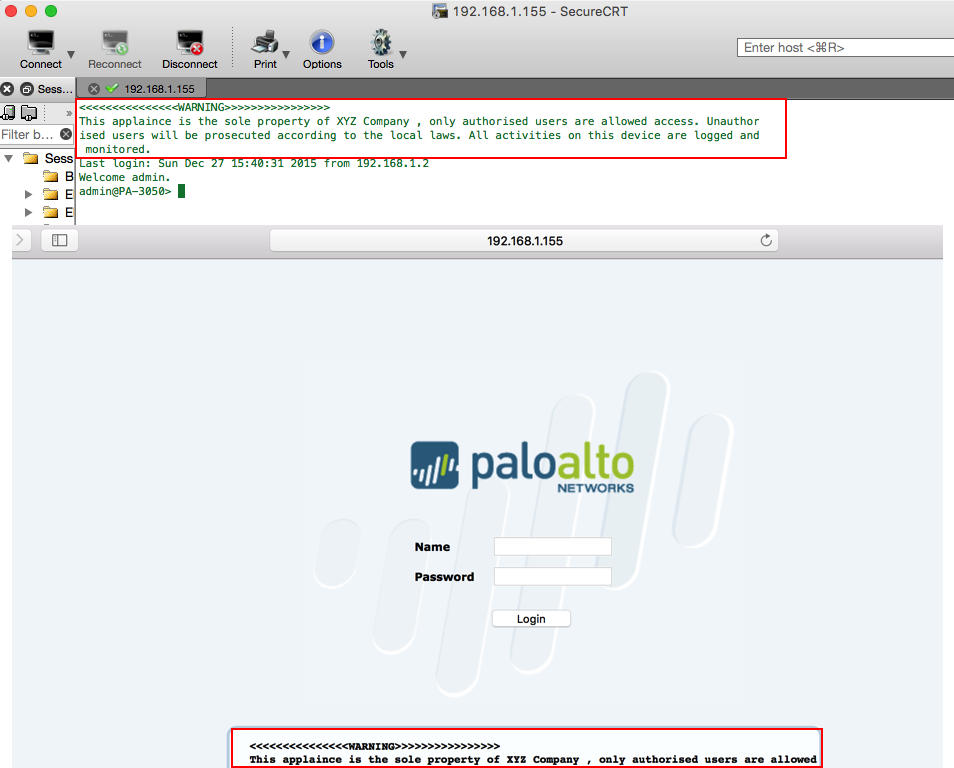The width and height of the screenshot is (954, 768).
Task: Clear the session filter text
Action: click(66, 133)
